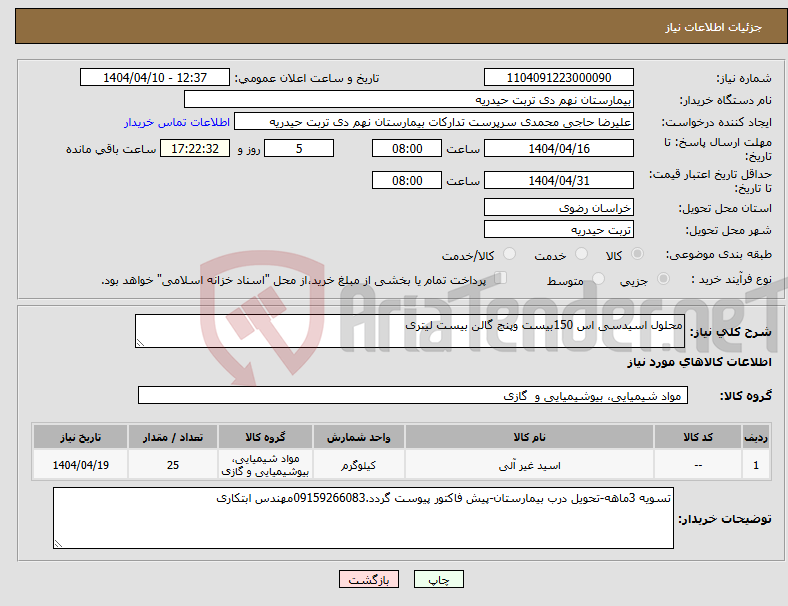Click the price validity date 1404/04/31
Screen dimensions: 788x606
click(558, 180)
